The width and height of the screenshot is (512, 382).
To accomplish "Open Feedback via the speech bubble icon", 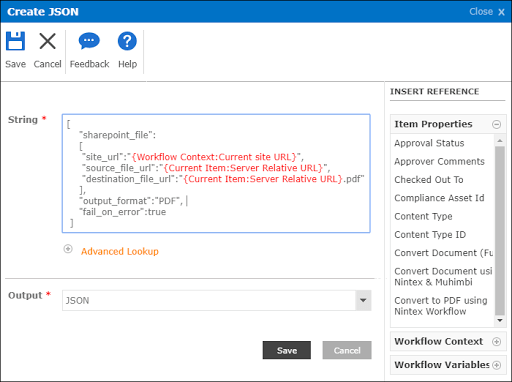I will click(x=89, y=41).
